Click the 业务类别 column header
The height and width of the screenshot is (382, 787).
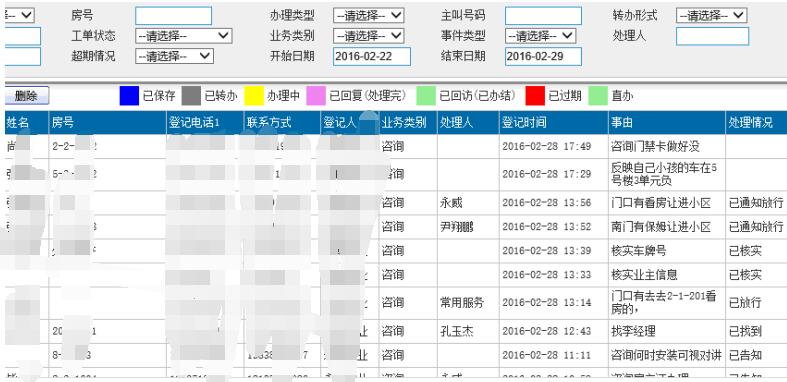[408, 122]
